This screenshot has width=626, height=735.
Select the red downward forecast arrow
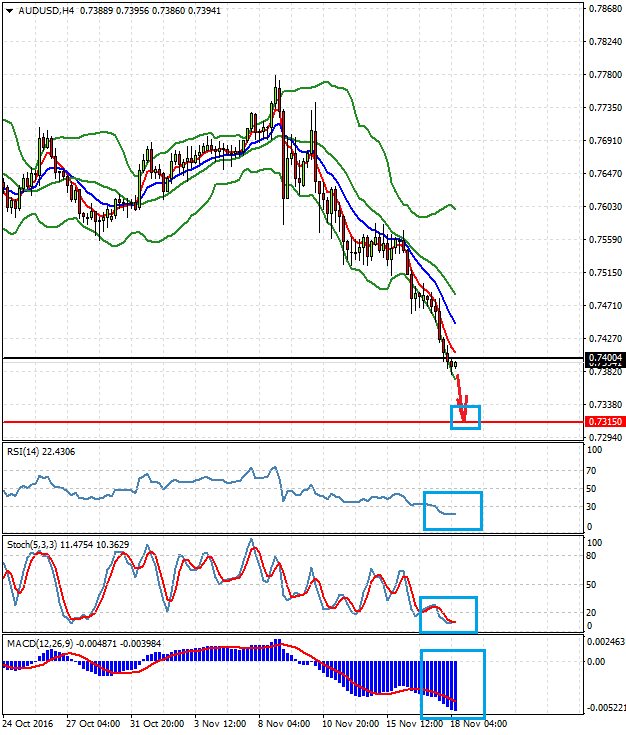(x=461, y=395)
